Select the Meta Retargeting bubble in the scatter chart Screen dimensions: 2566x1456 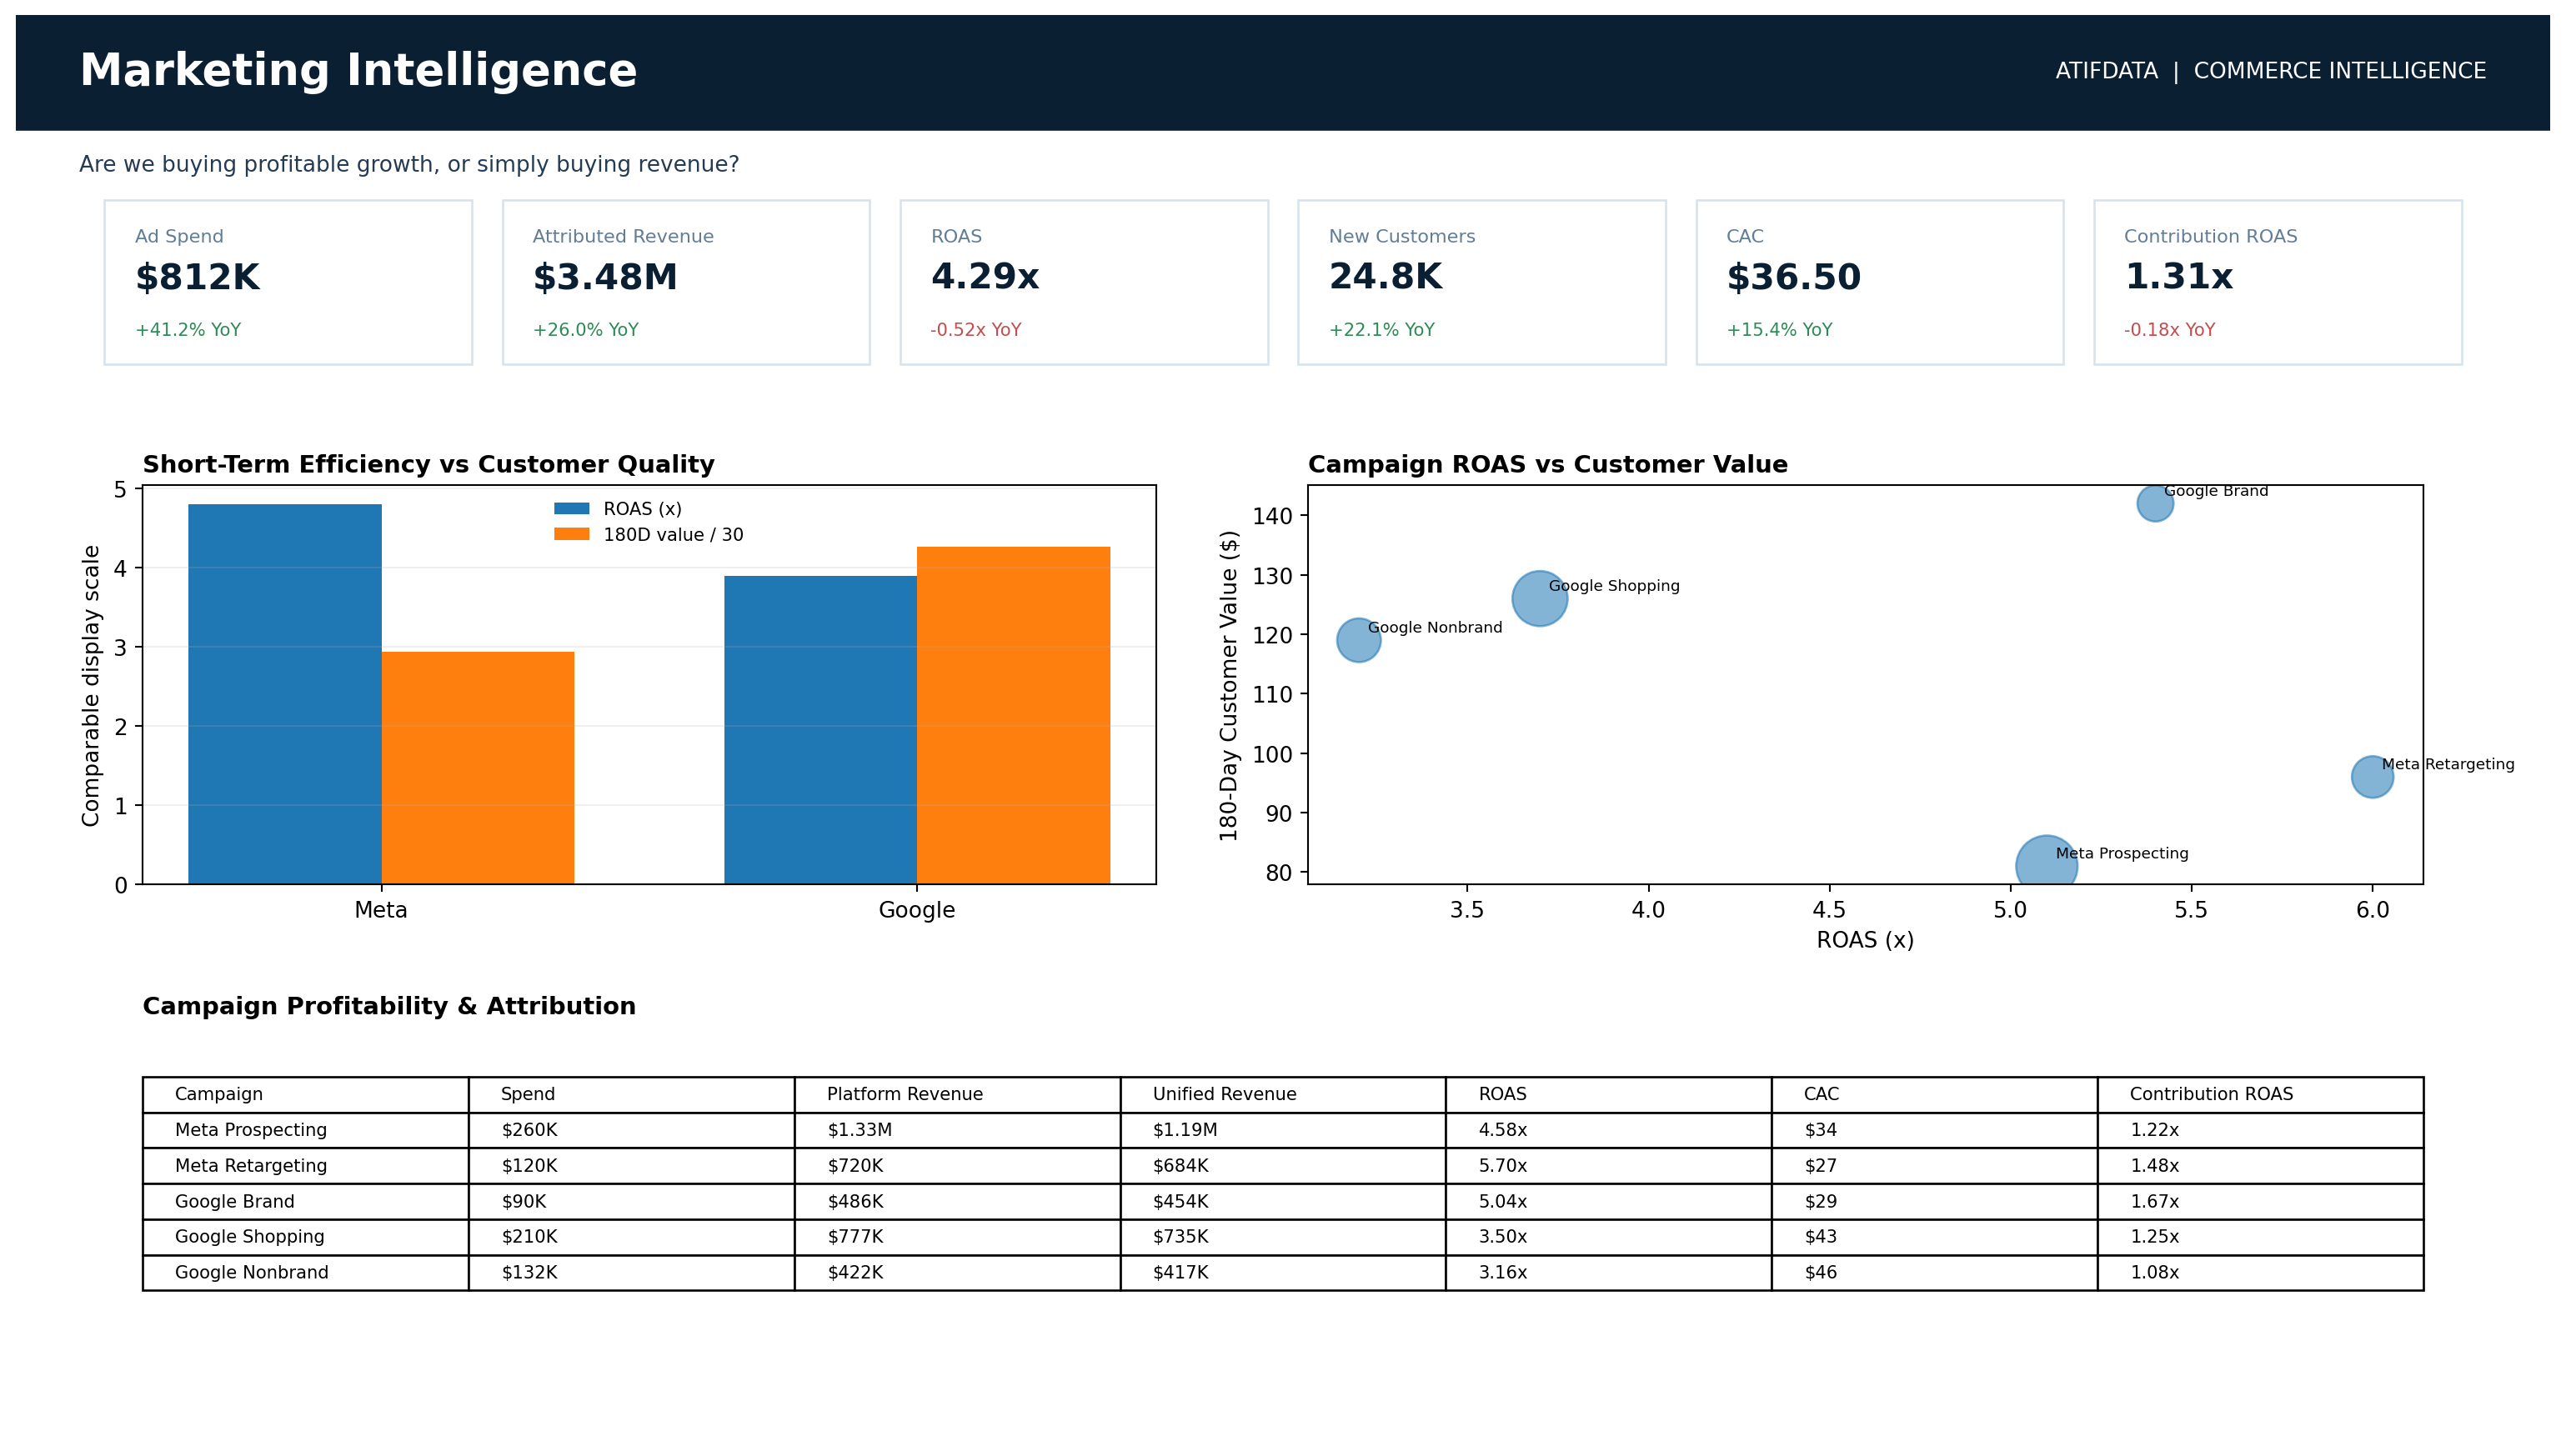2372,777
